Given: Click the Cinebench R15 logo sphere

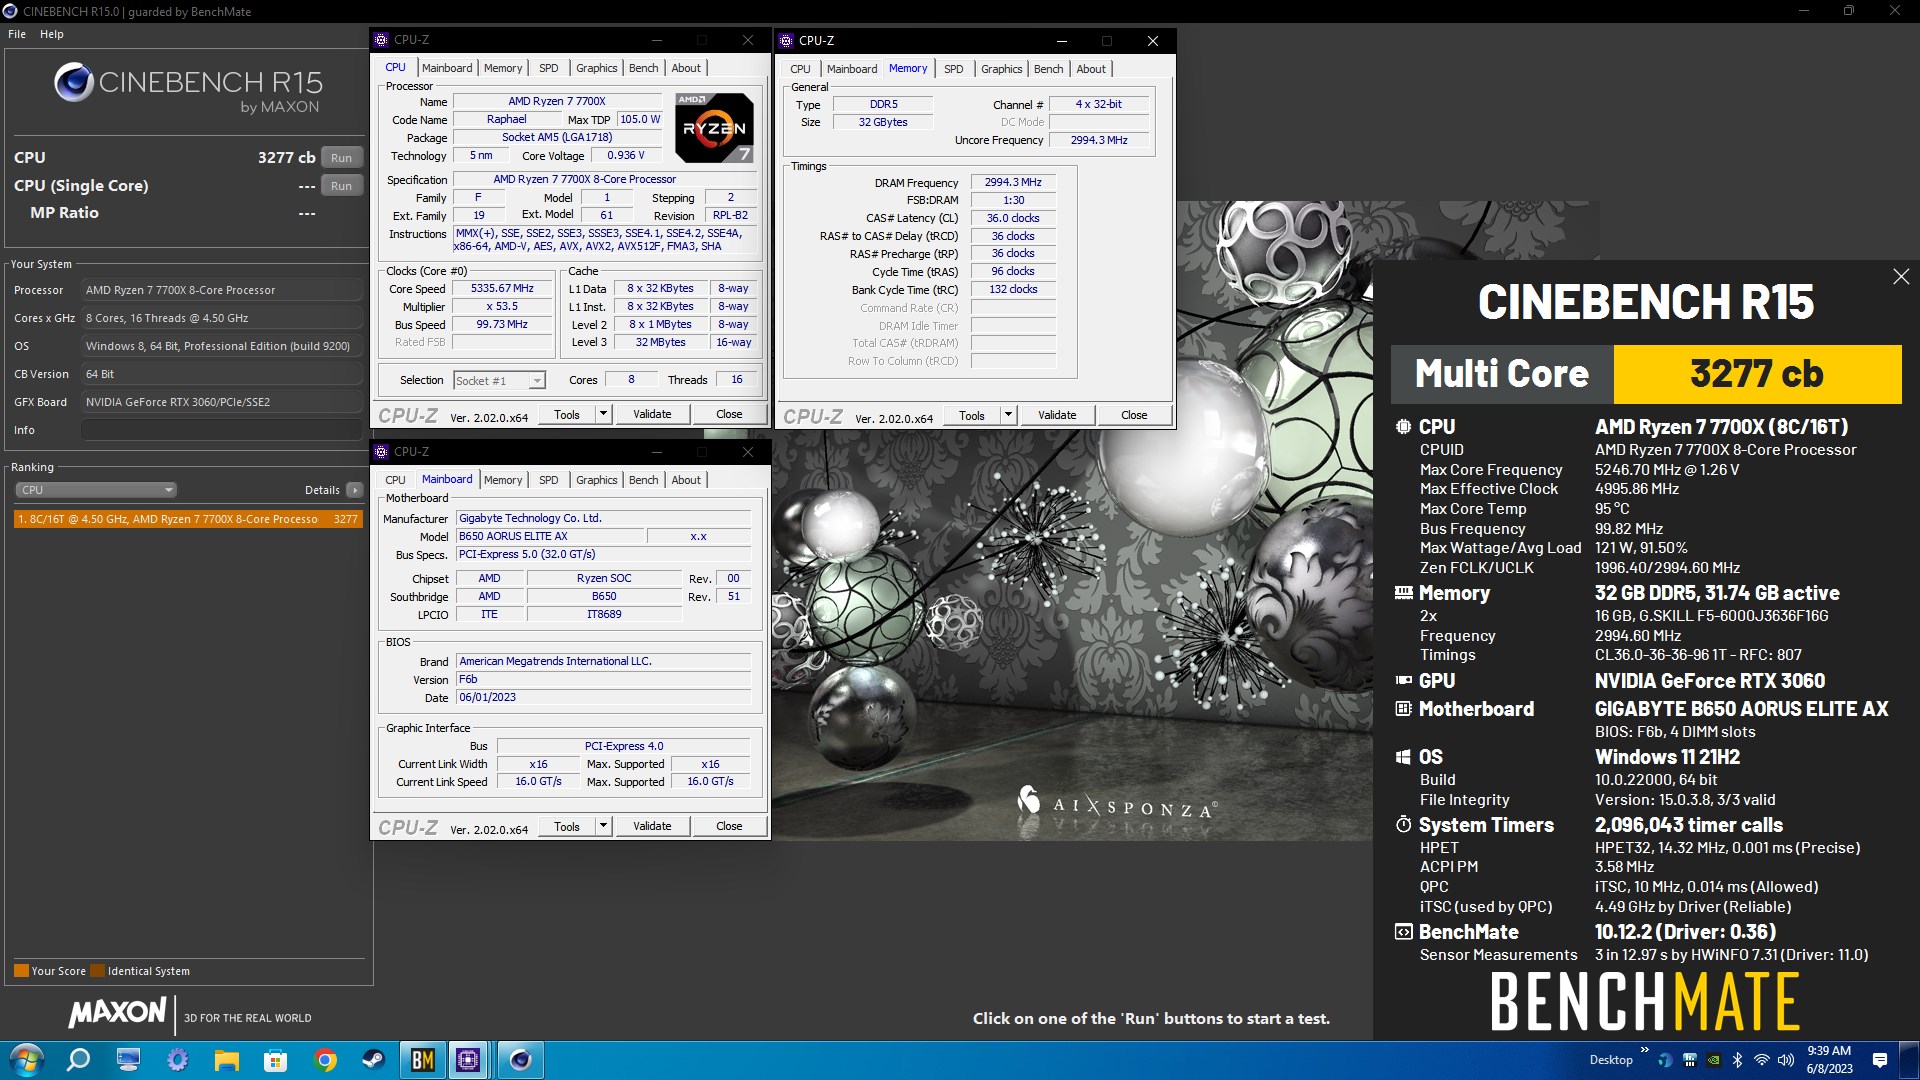Looking at the screenshot, I should 74,82.
